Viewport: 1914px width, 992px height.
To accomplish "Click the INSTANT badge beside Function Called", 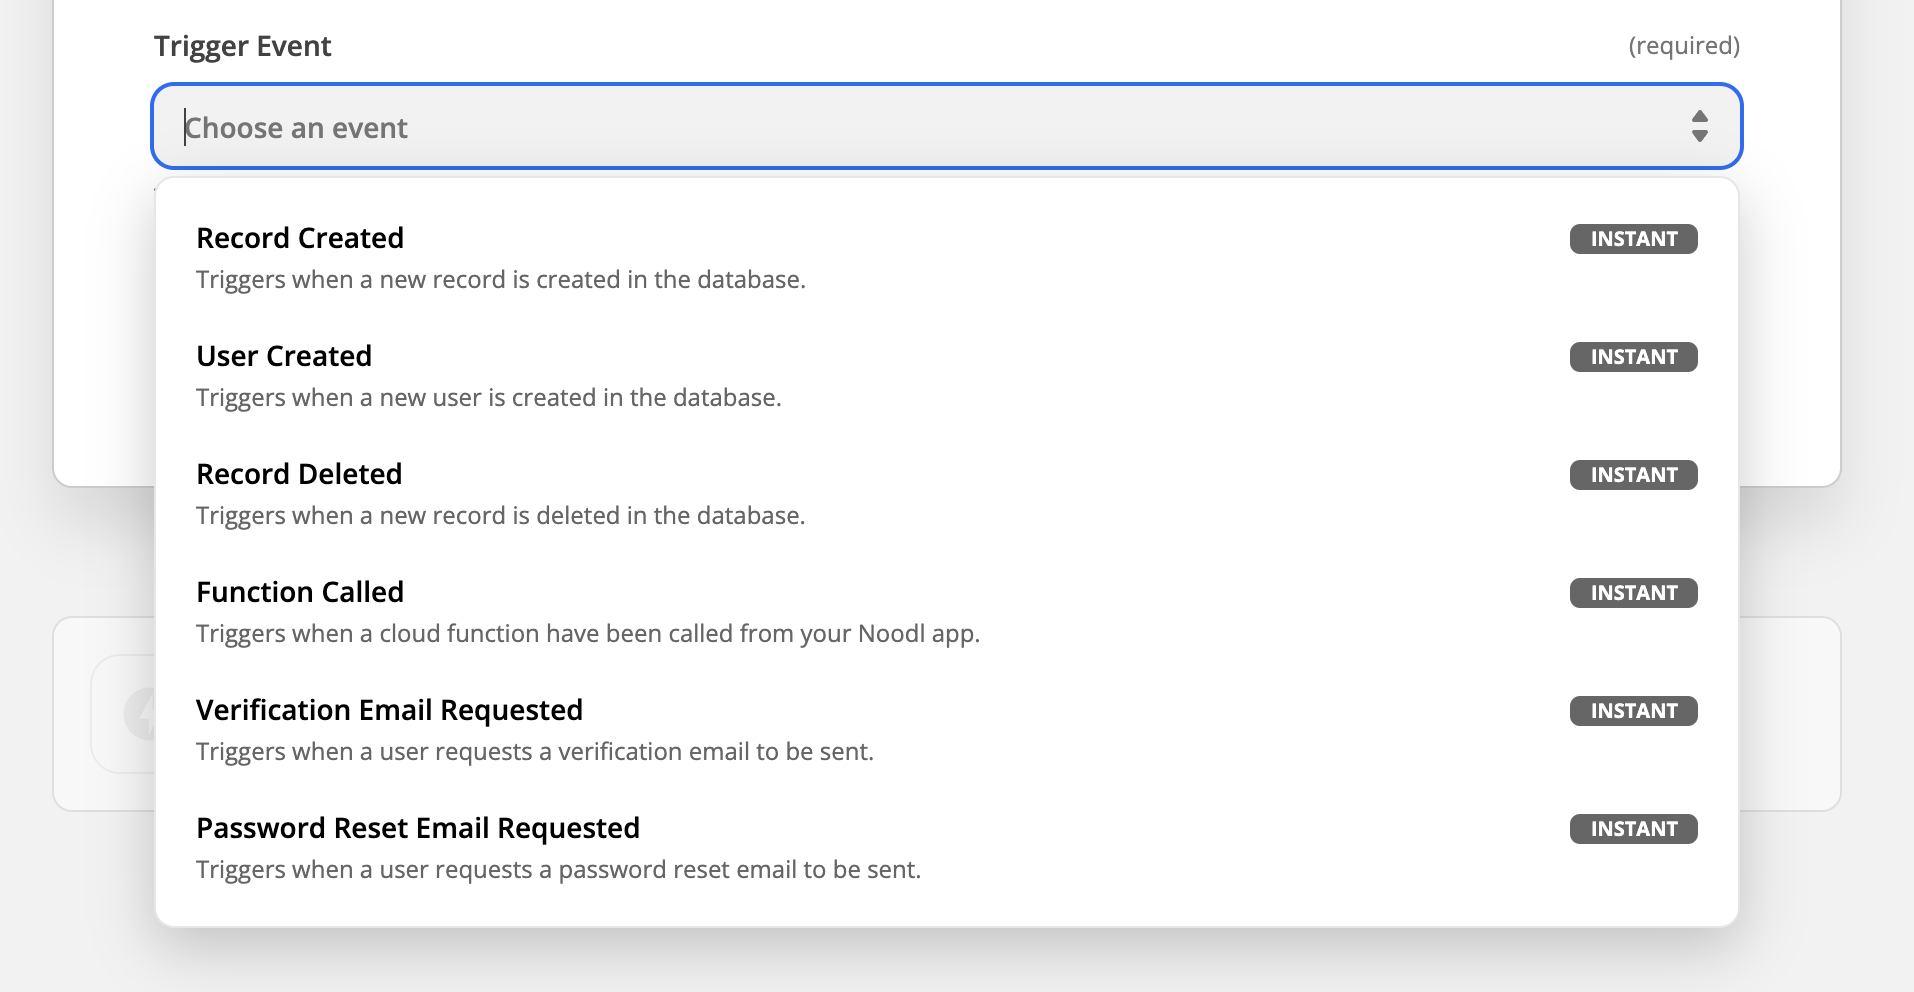I will tap(1633, 593).
